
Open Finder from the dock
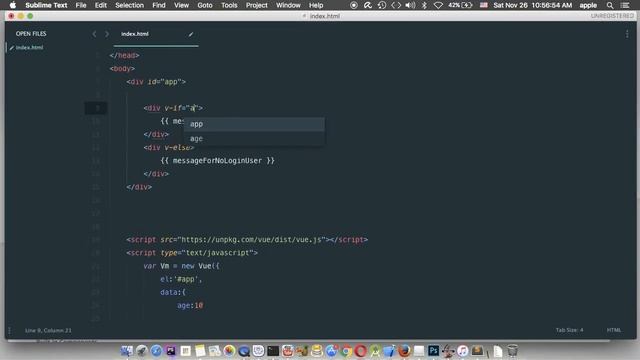coord(127,351)
